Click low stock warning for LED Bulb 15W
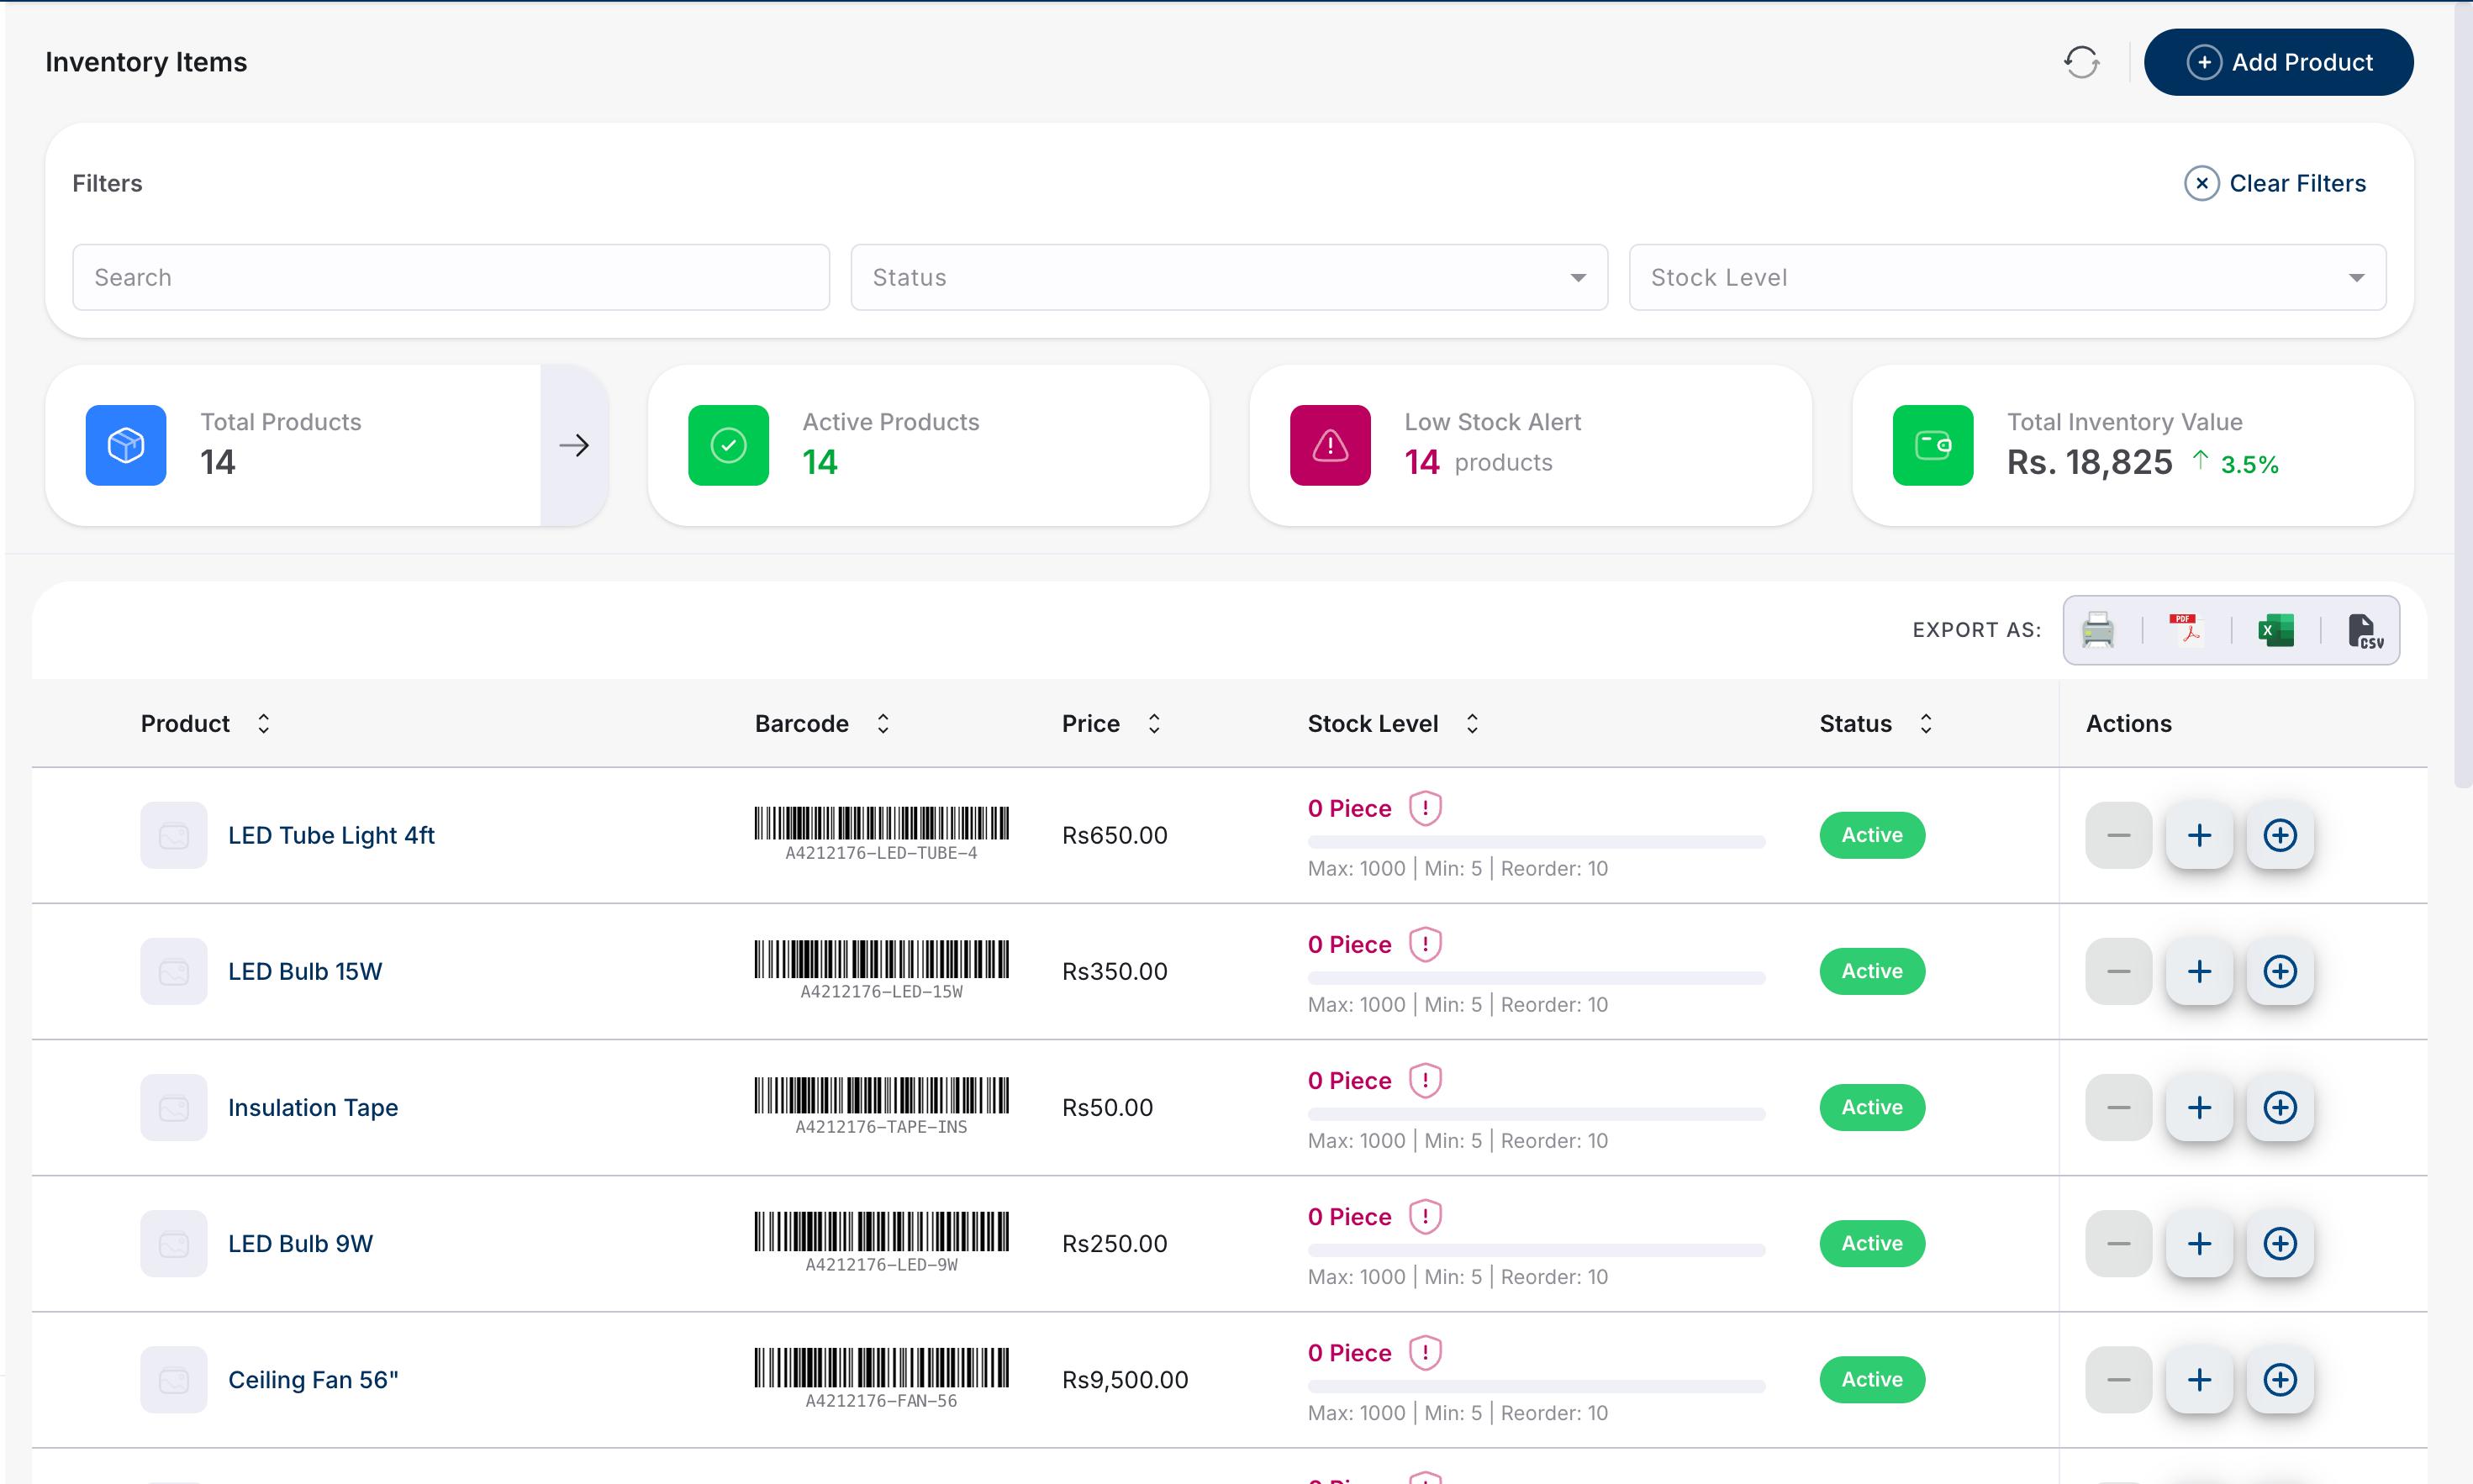2473x1484 pixels. coord(1425,944)
